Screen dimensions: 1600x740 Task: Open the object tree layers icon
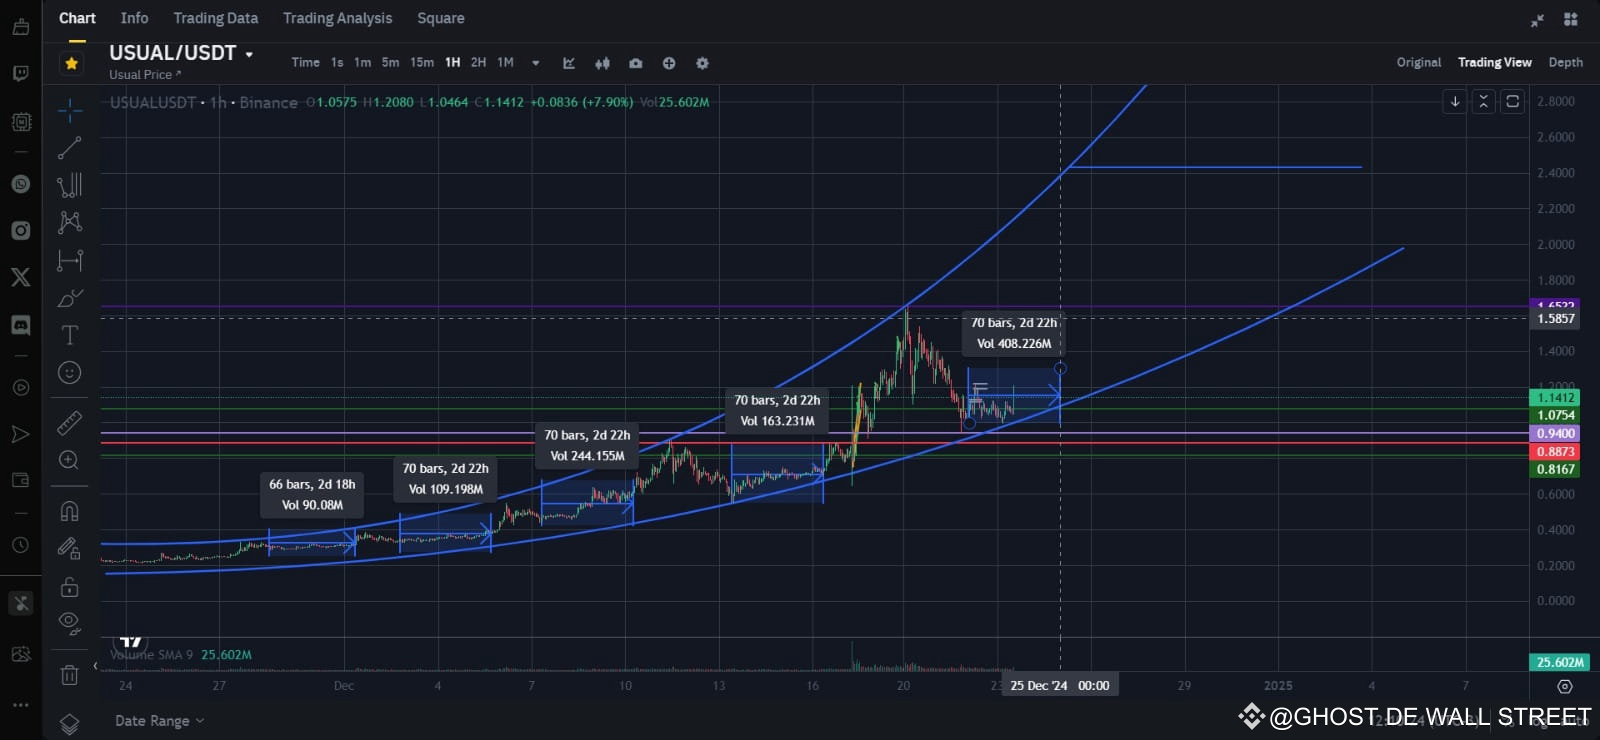coord(69,723)
